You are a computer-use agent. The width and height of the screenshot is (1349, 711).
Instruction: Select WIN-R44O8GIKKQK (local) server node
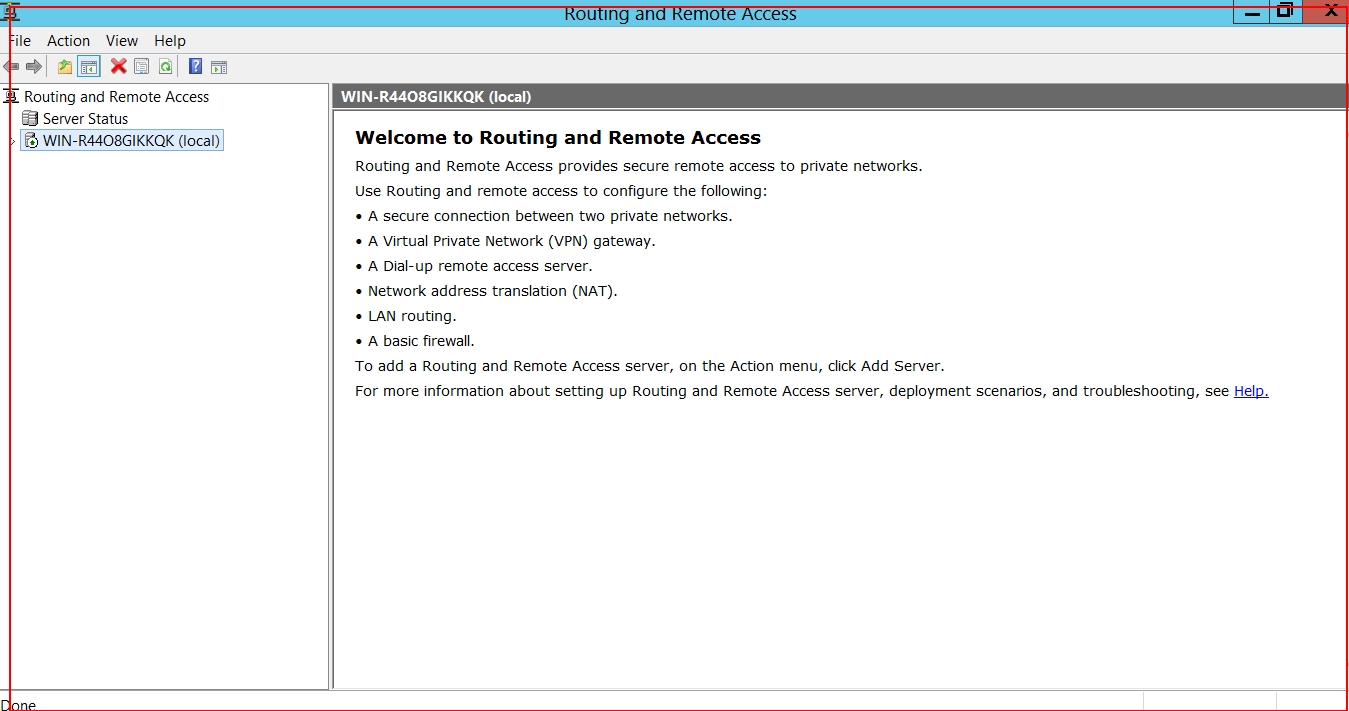131,141
